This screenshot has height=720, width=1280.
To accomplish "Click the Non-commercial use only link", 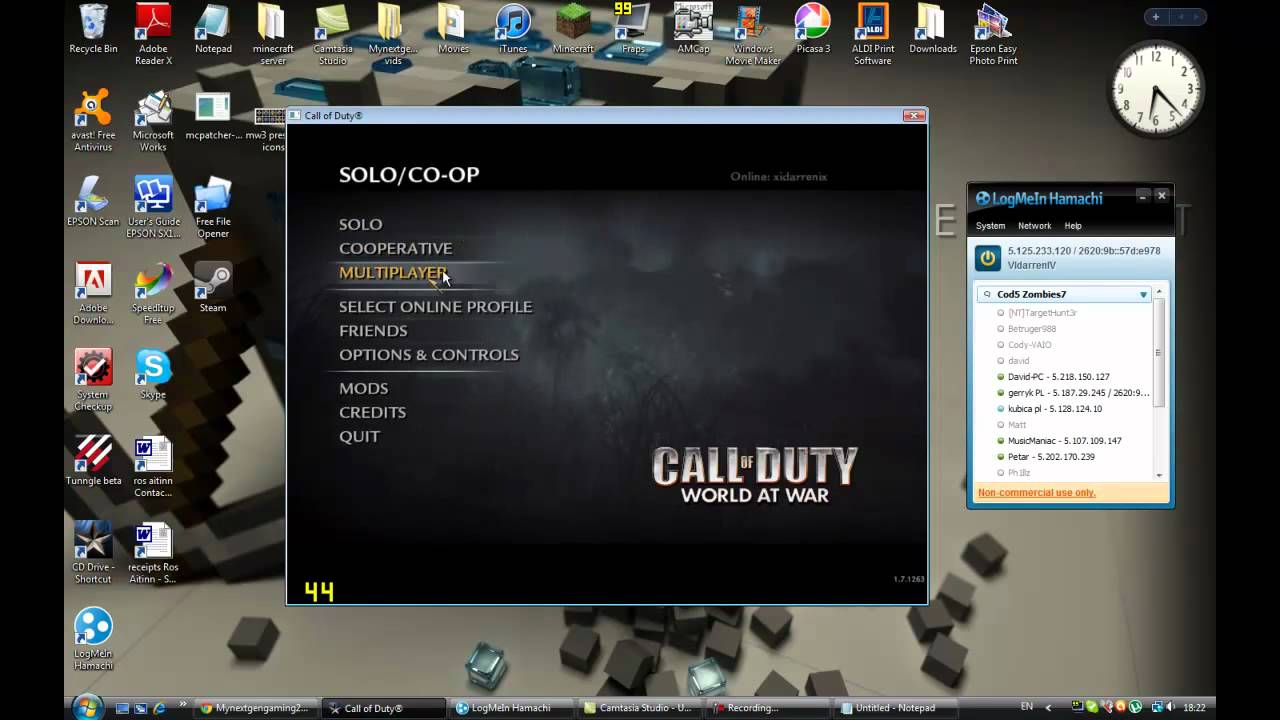I will pos(1037,493).
